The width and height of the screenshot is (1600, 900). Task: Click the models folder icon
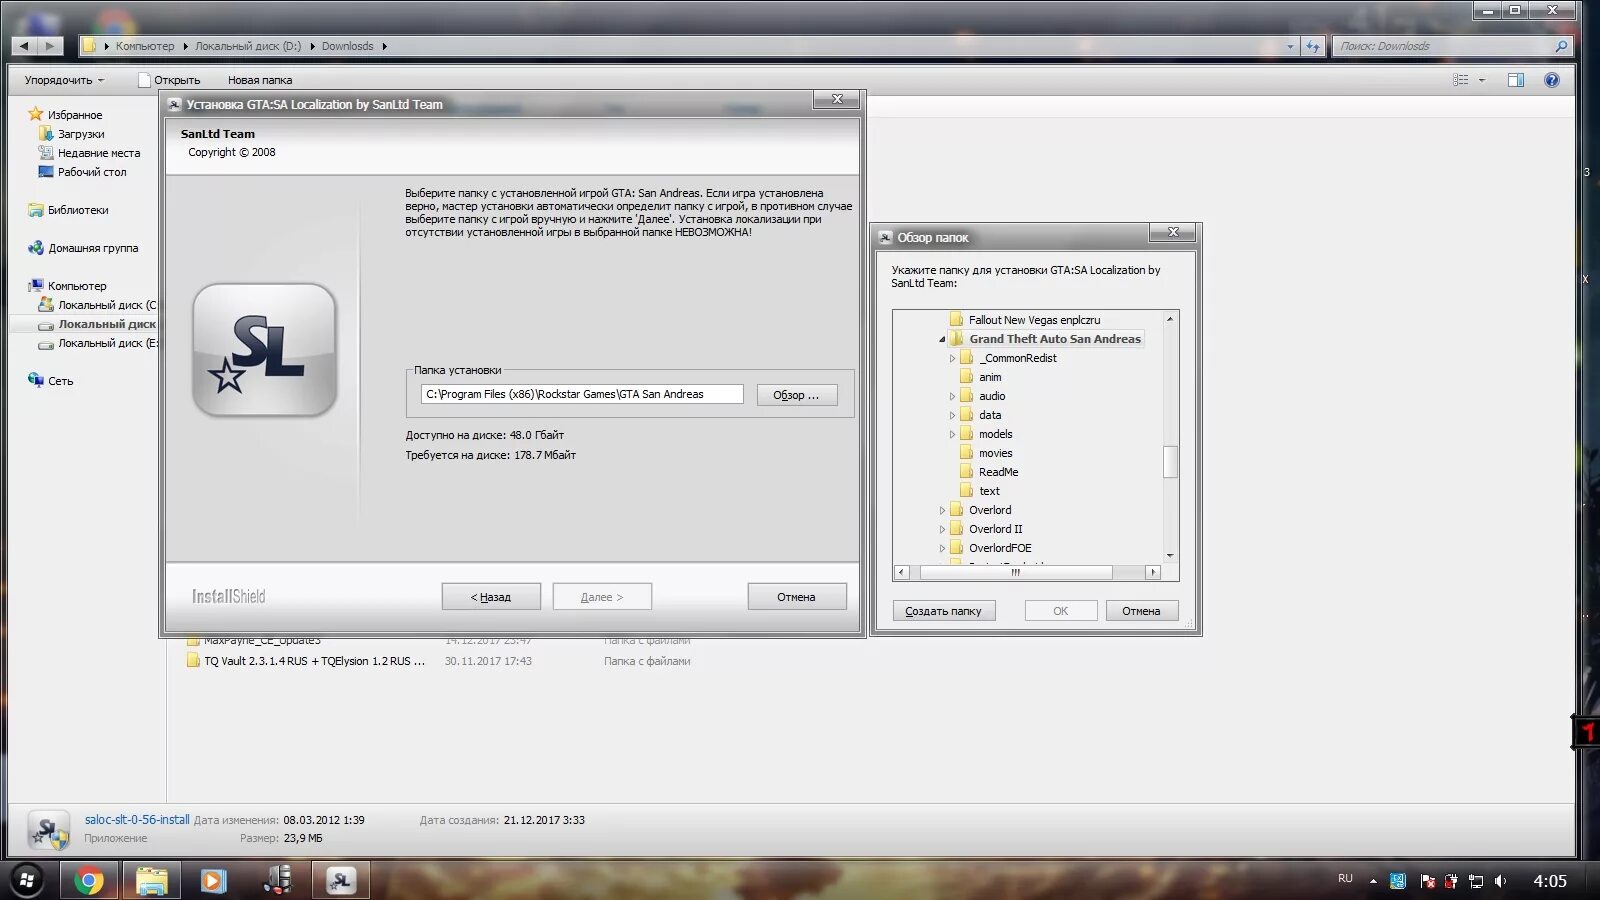tap(967, 434)
